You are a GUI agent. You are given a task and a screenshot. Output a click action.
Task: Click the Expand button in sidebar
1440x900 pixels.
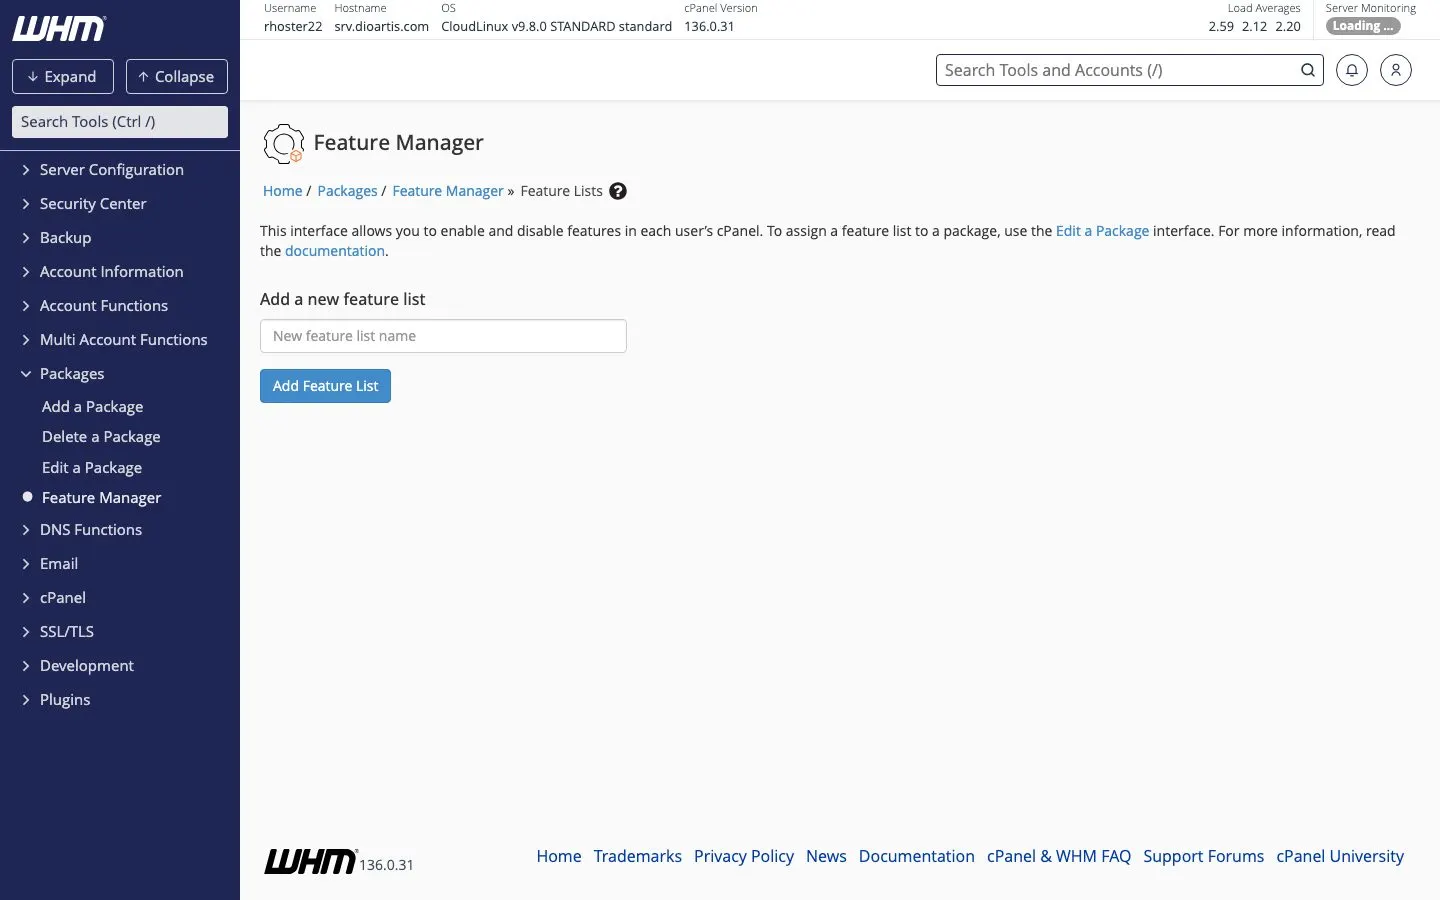pyautogui.click(x=63, y=77)
